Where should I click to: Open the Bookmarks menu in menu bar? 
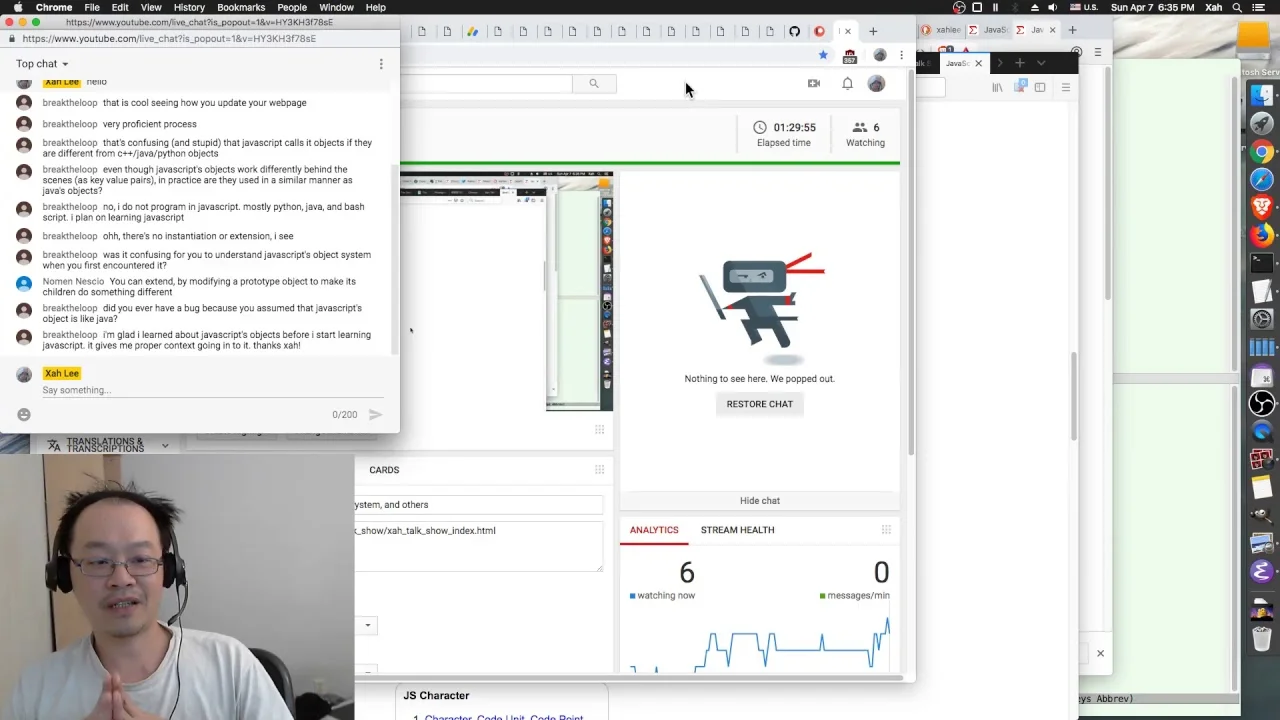(x=241, y=7)
